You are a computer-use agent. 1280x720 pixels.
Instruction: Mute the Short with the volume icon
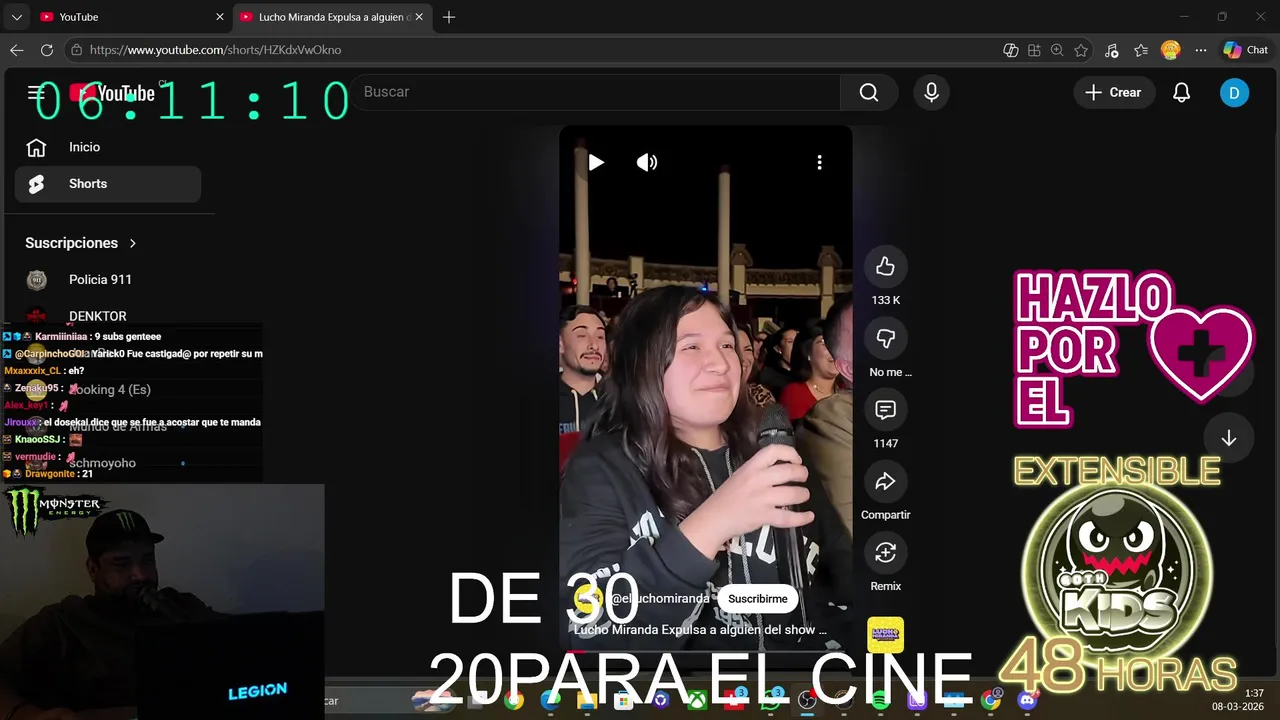647,162
